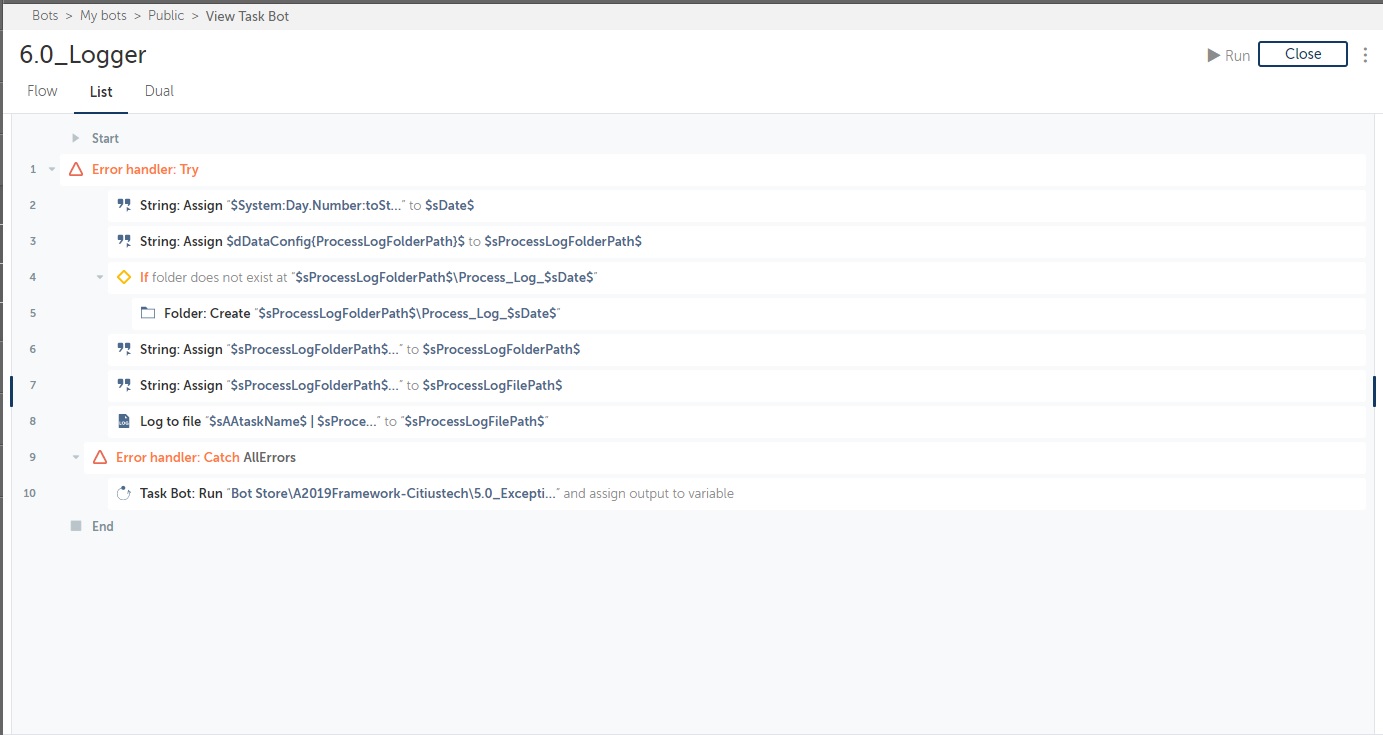Navigate to Public folder in breadcrumb
1383x735 pixels.
(166, 16)
